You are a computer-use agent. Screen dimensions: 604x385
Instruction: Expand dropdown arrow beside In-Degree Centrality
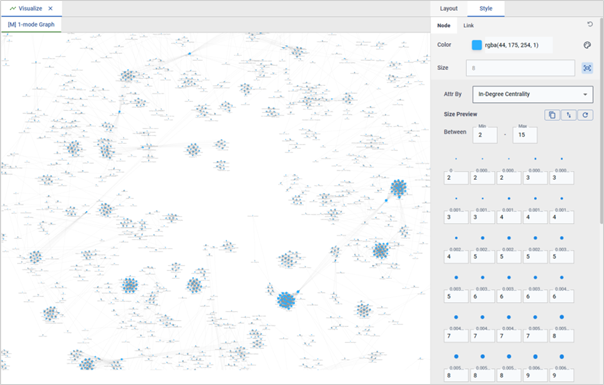(585, 94)
